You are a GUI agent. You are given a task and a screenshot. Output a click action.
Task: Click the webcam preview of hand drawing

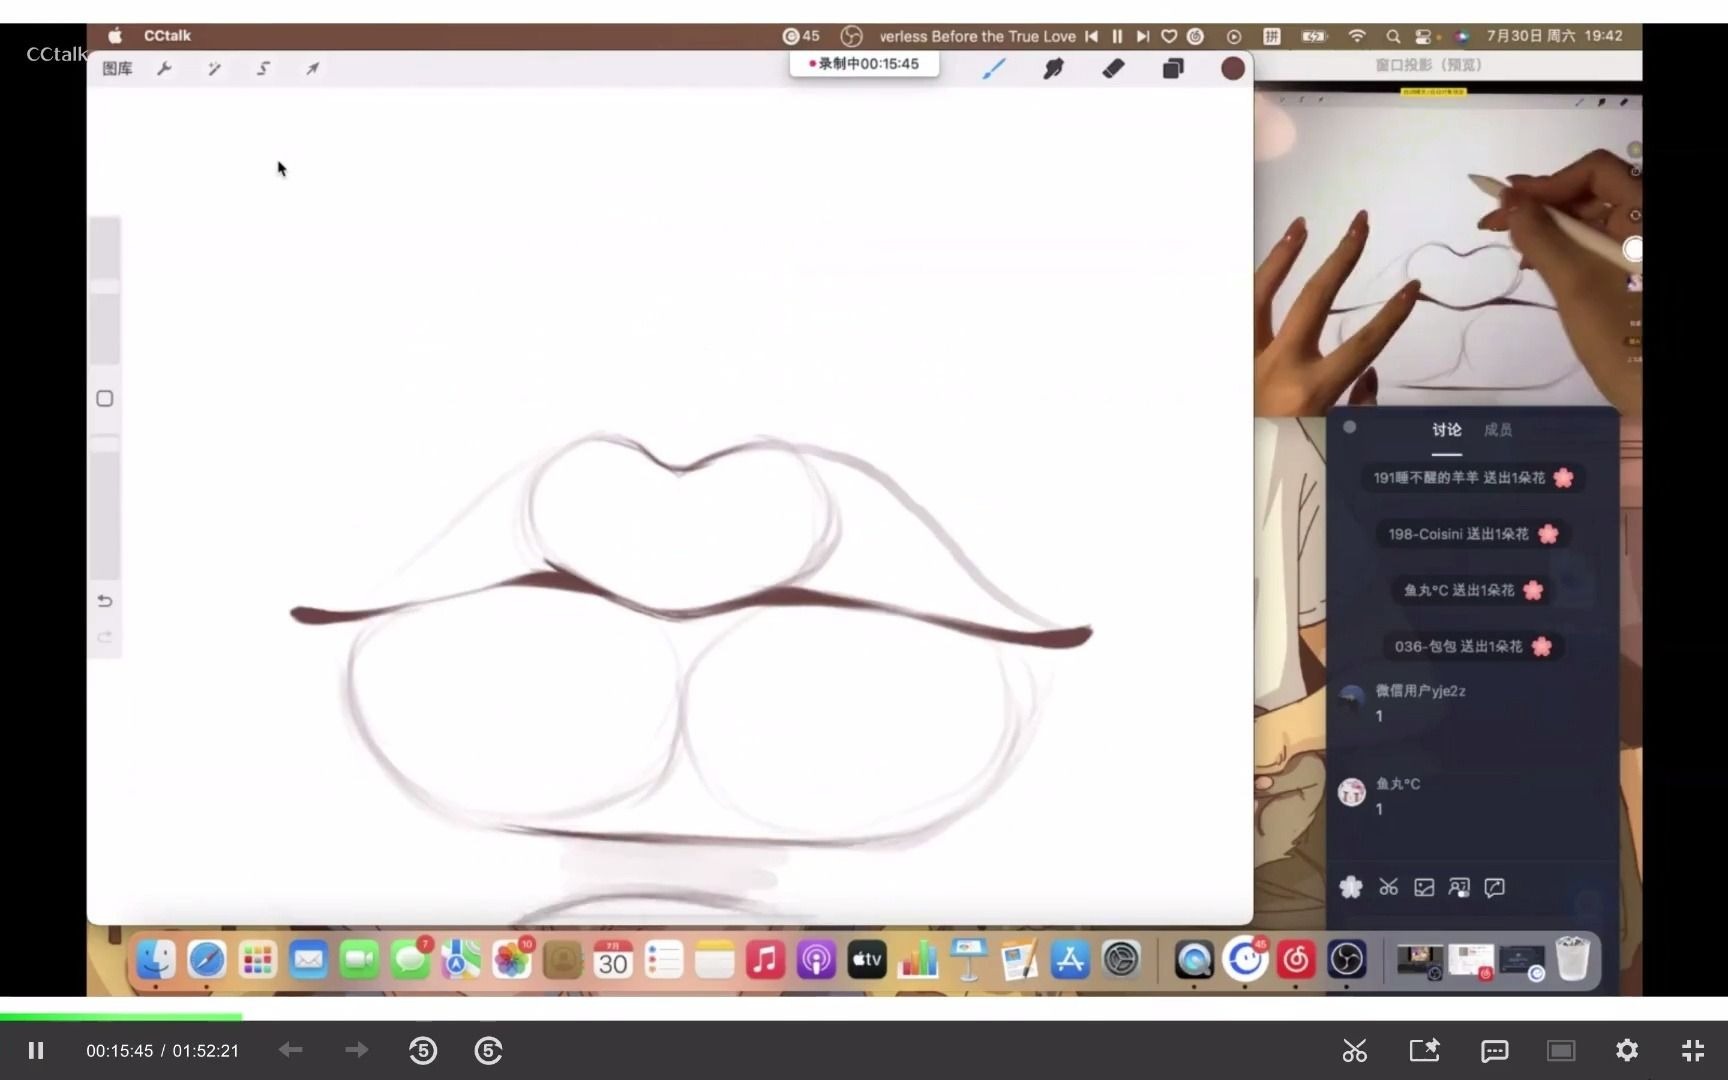pyautogui.click(x=1448, y=250)
